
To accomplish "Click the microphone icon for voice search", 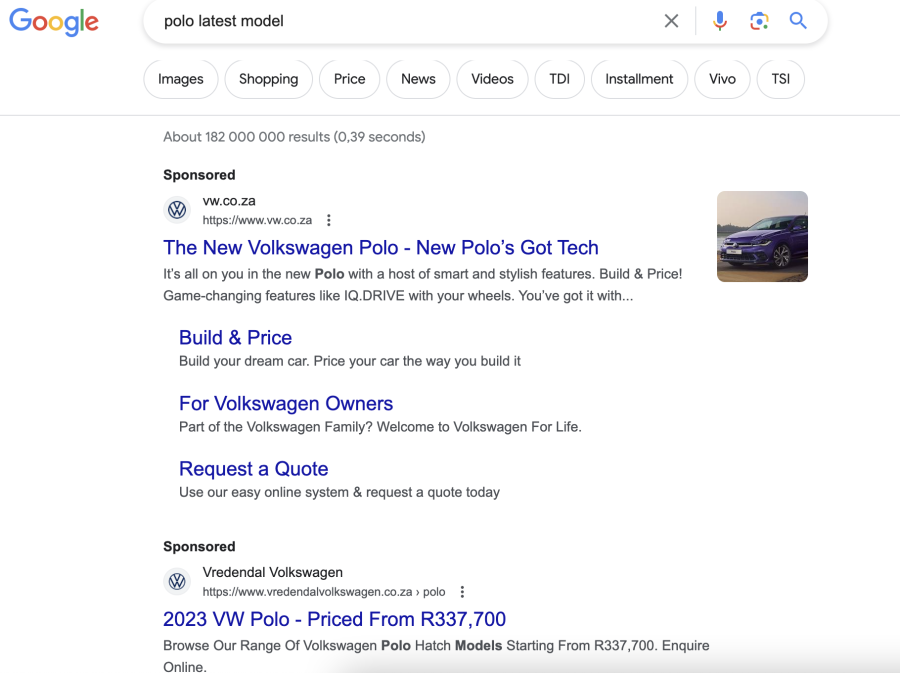I will coord(719,20).
